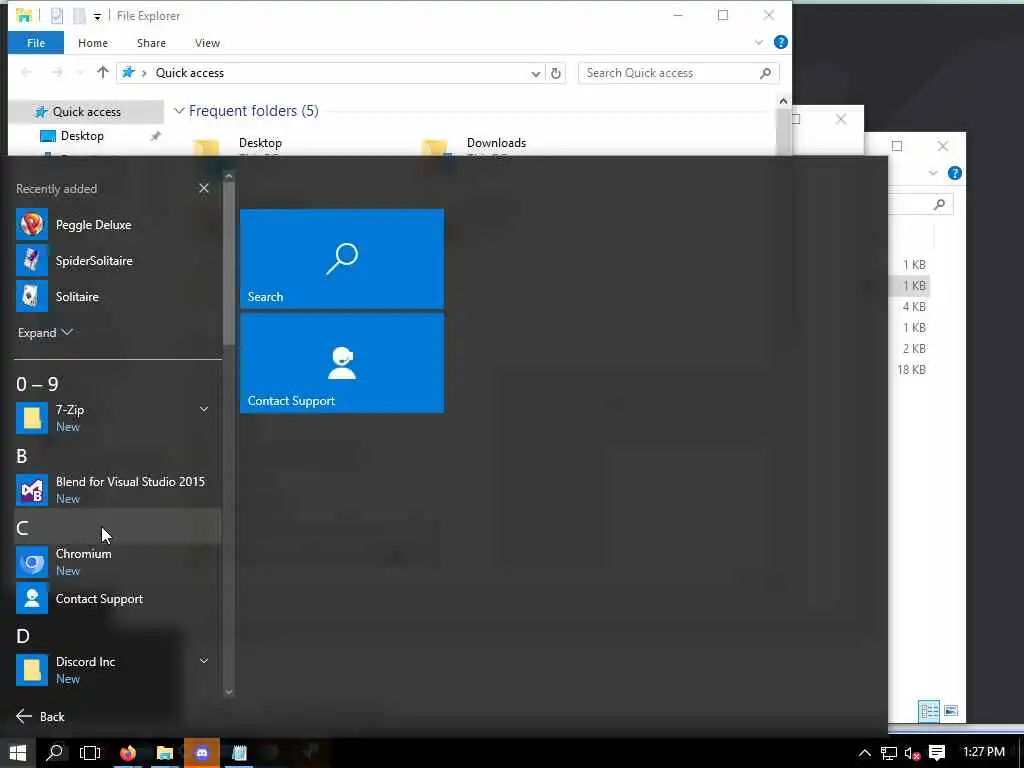This screenshot has height=768, width=1024.
Task: Show hidden system tray icons
Action: pos(864,753)
